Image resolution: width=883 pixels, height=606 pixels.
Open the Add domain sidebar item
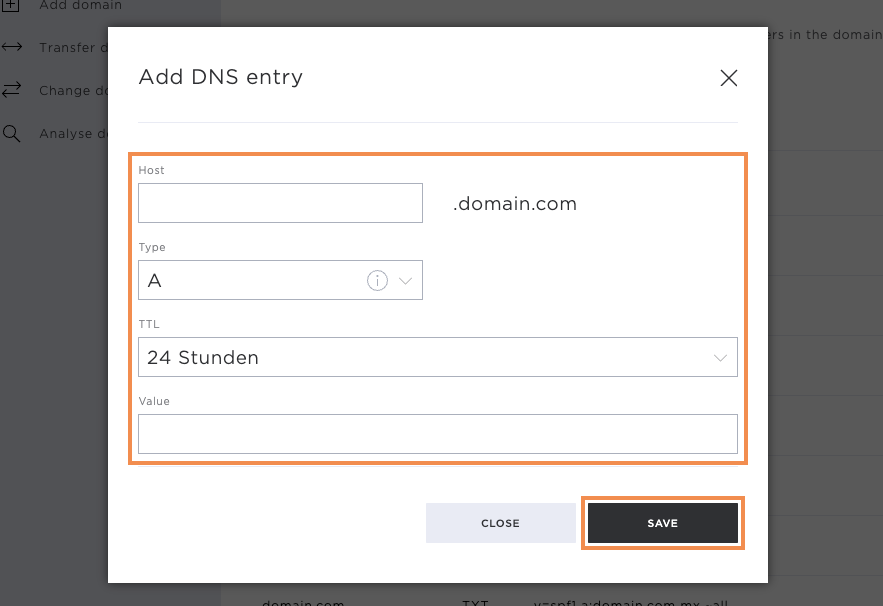pyautogui.click(x=80, y=6)
